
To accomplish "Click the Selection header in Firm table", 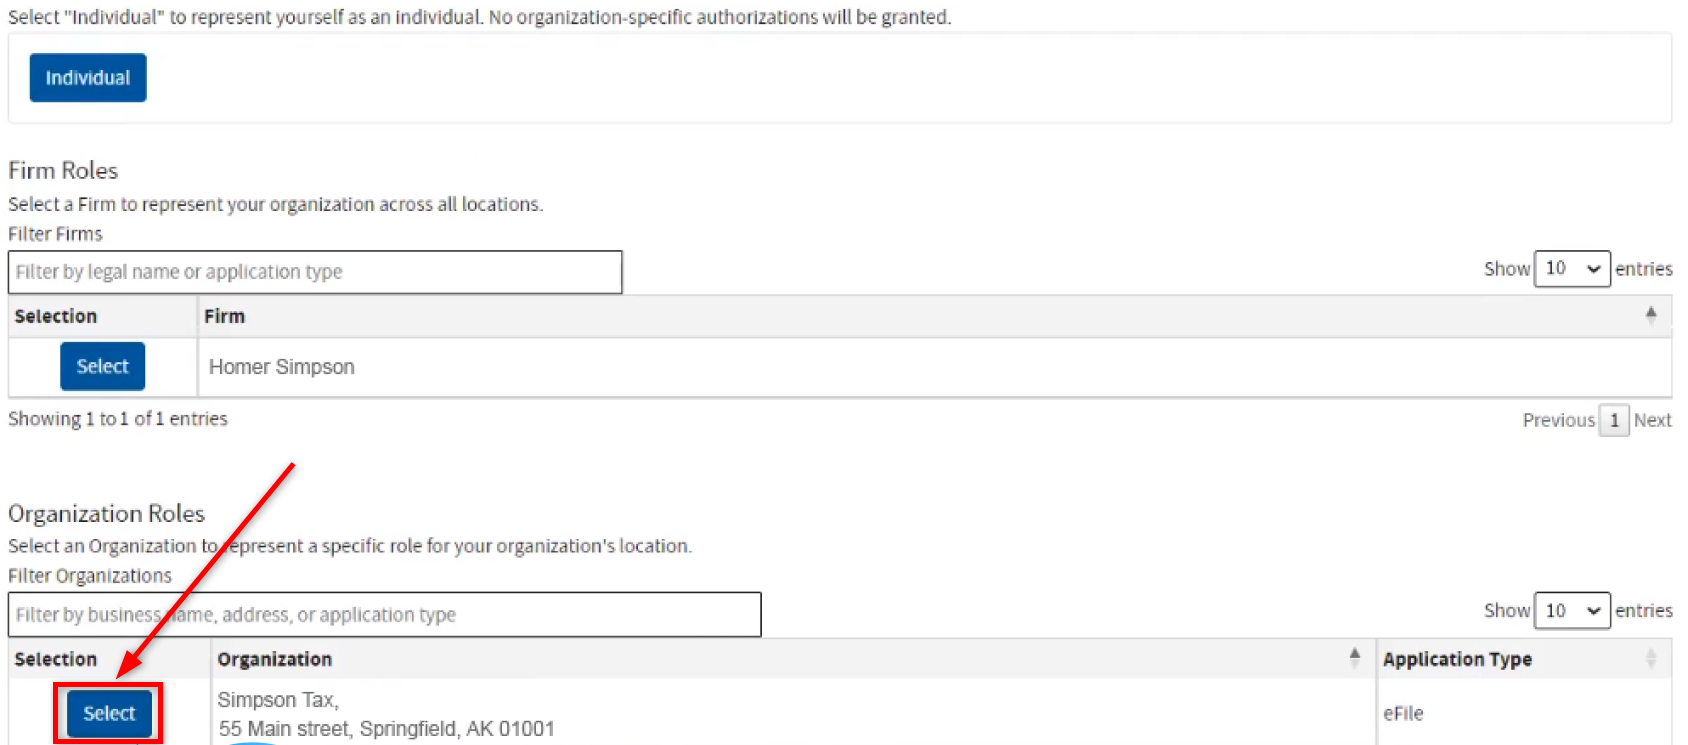I will click(56, 316).
